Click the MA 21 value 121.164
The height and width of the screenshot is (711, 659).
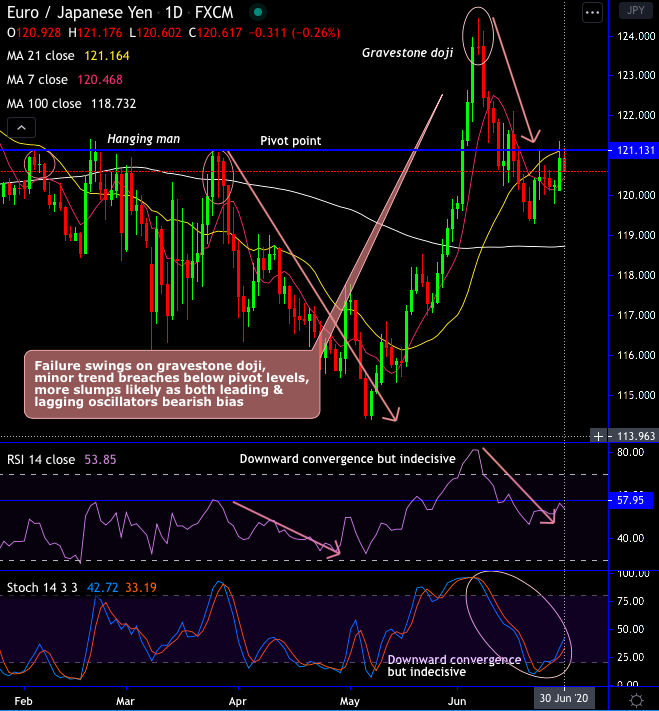click(x=107, y=56)
